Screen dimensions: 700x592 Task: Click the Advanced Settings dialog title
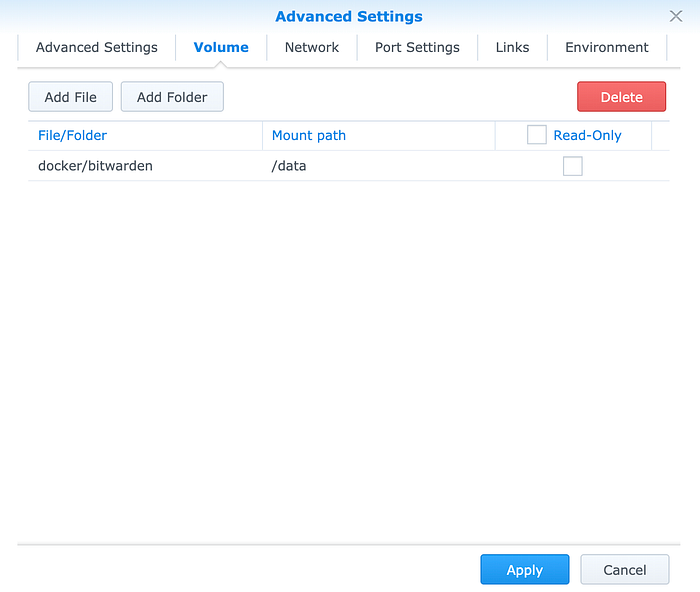point(349,16)
